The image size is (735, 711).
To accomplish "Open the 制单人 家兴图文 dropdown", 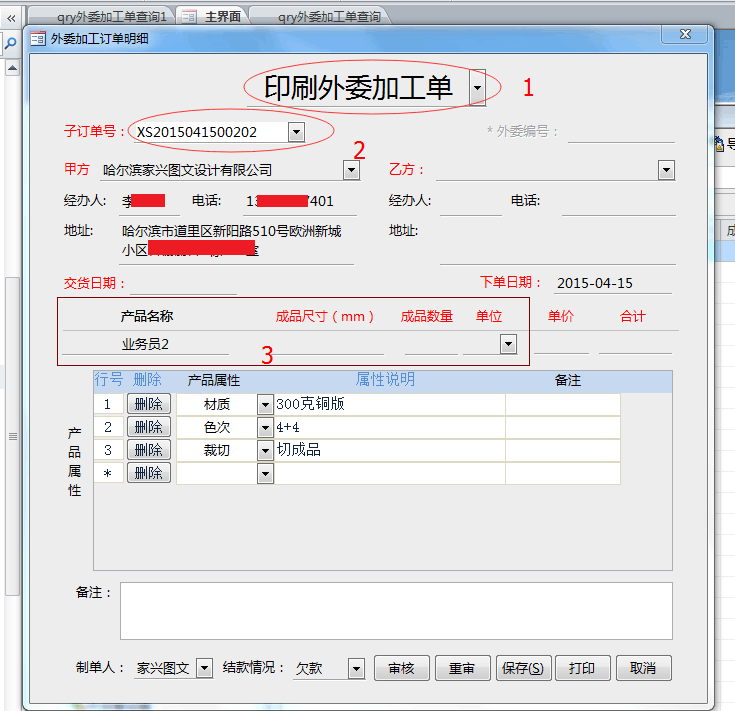I will tap(204, 668).
